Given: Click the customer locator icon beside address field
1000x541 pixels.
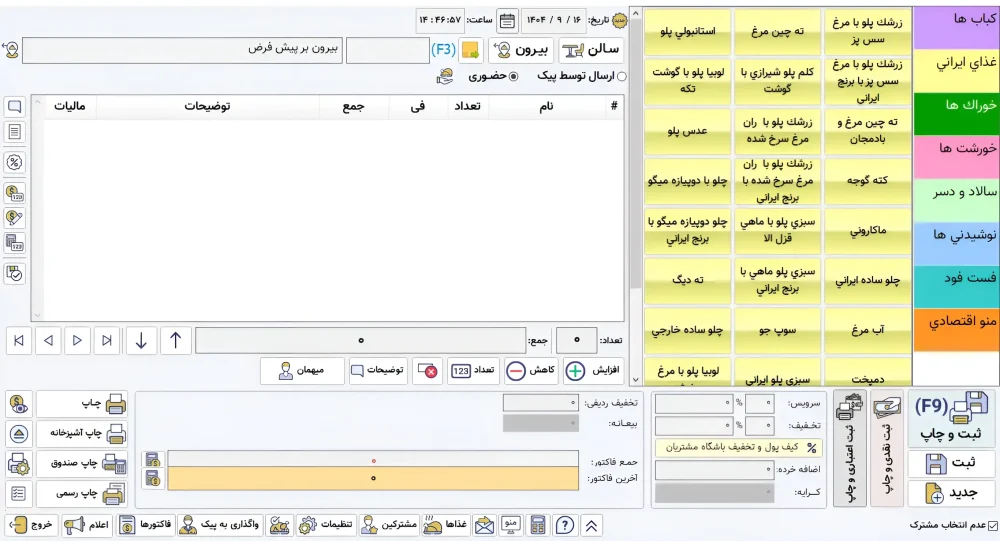Looking at the screenshot, I should point(11,50).
